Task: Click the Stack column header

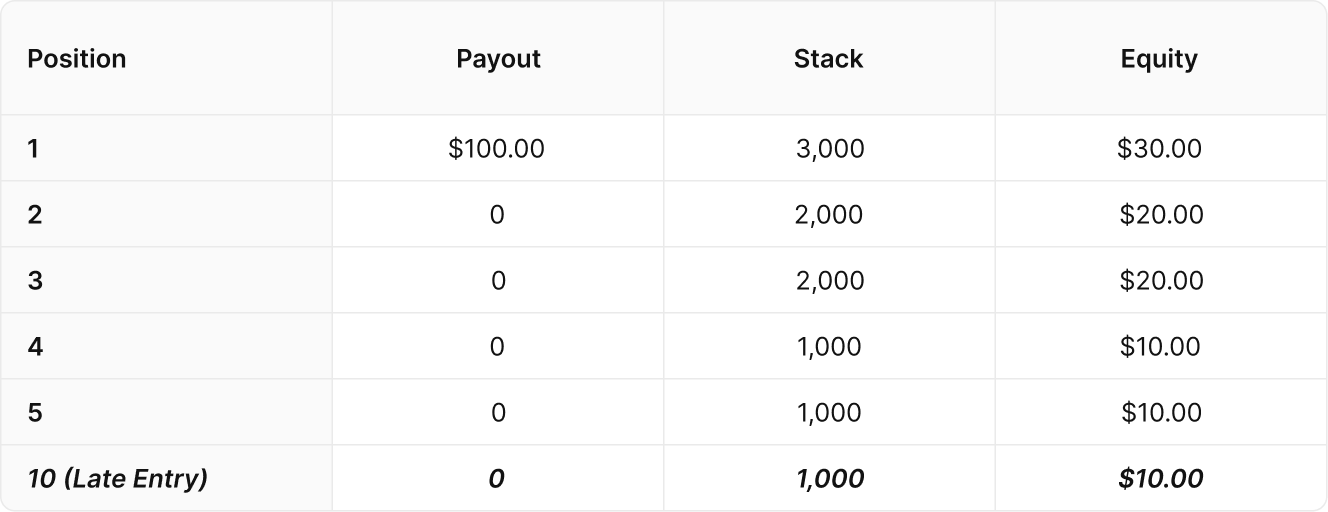Action: click(829, 59)
